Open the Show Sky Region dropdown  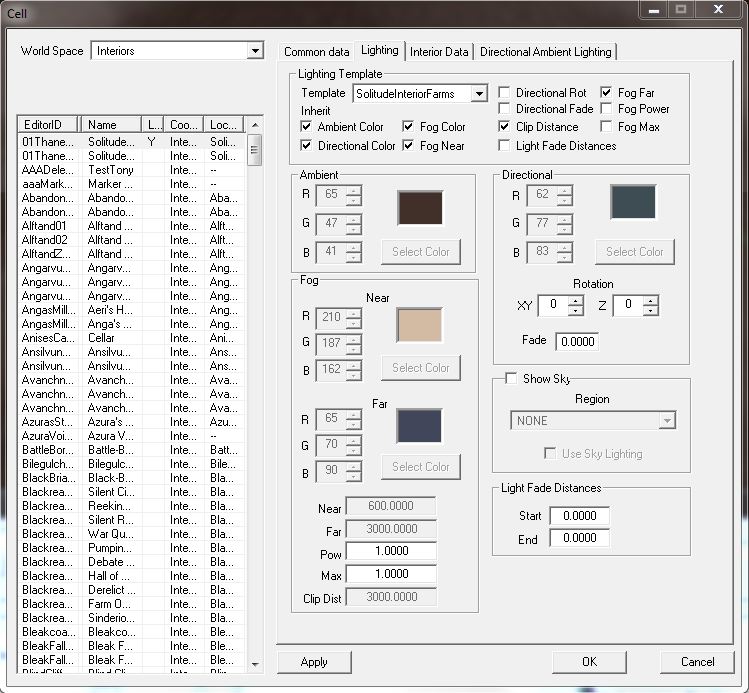pos(667,421)
